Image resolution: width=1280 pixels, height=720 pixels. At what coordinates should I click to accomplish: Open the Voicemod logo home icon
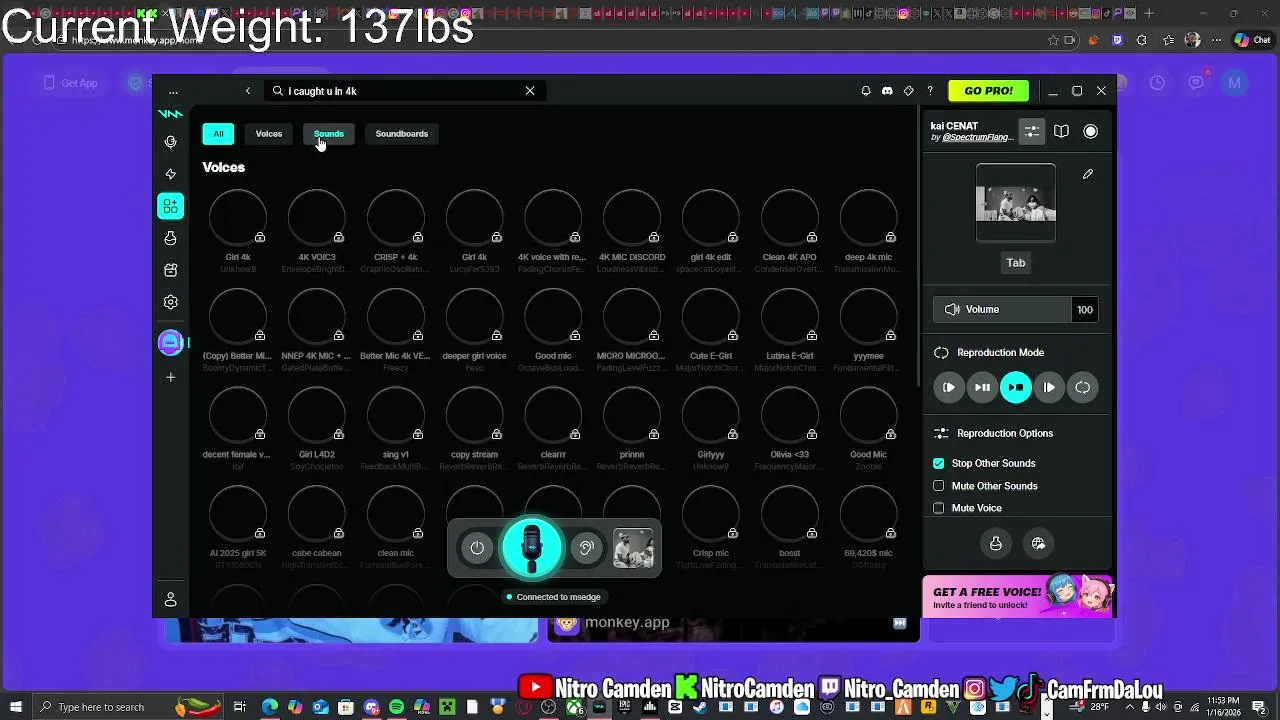(171, 114)
